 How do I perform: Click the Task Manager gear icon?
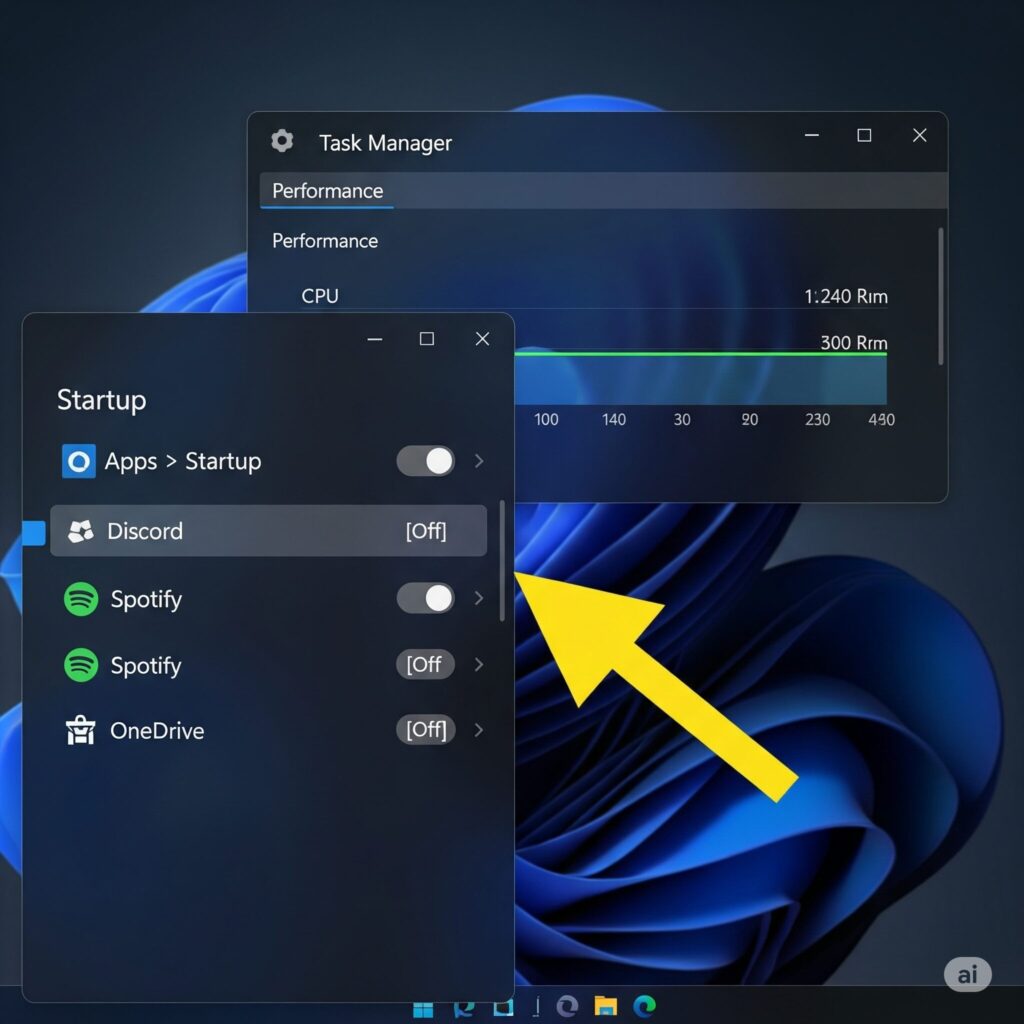[x=282, y=141]
